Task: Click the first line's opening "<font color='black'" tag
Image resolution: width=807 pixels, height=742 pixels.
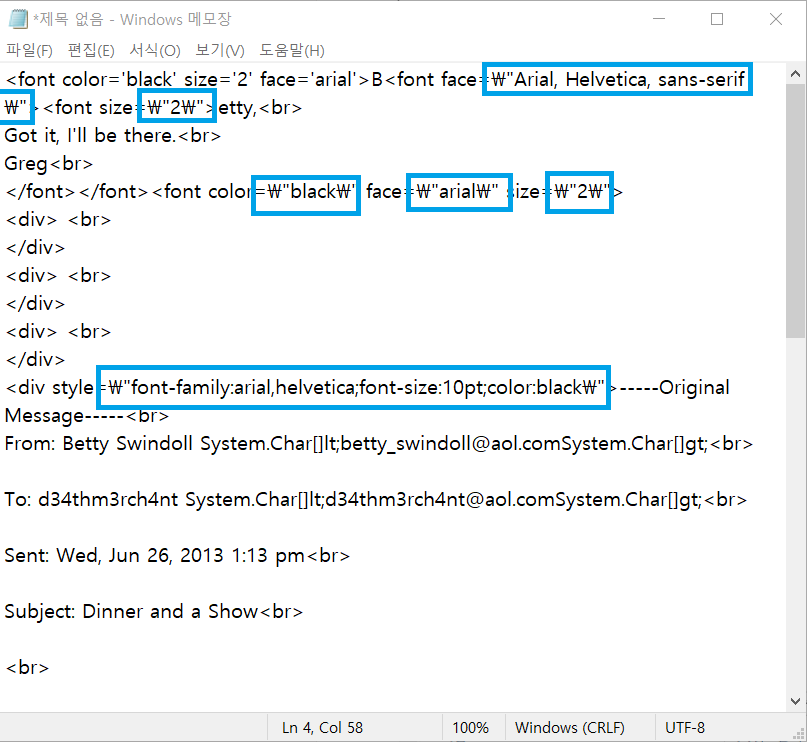Action: [x=91, y=80]
